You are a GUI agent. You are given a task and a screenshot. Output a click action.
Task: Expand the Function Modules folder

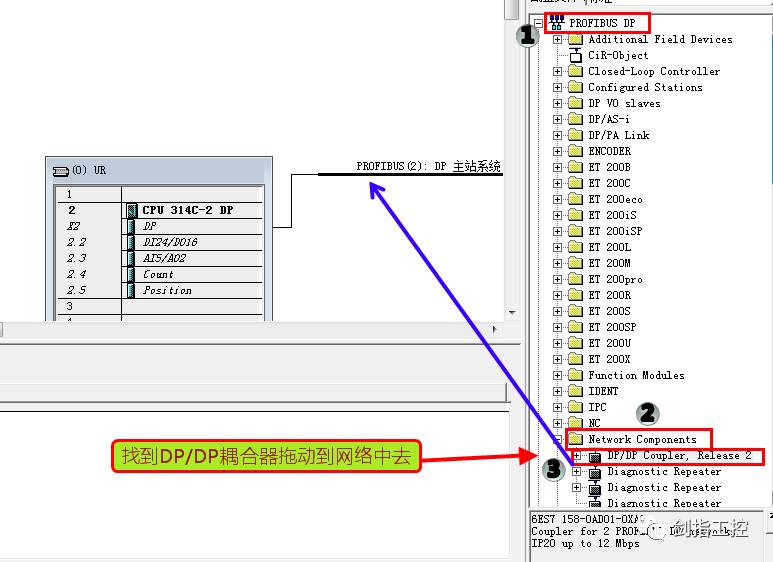[x=558, y=375]
